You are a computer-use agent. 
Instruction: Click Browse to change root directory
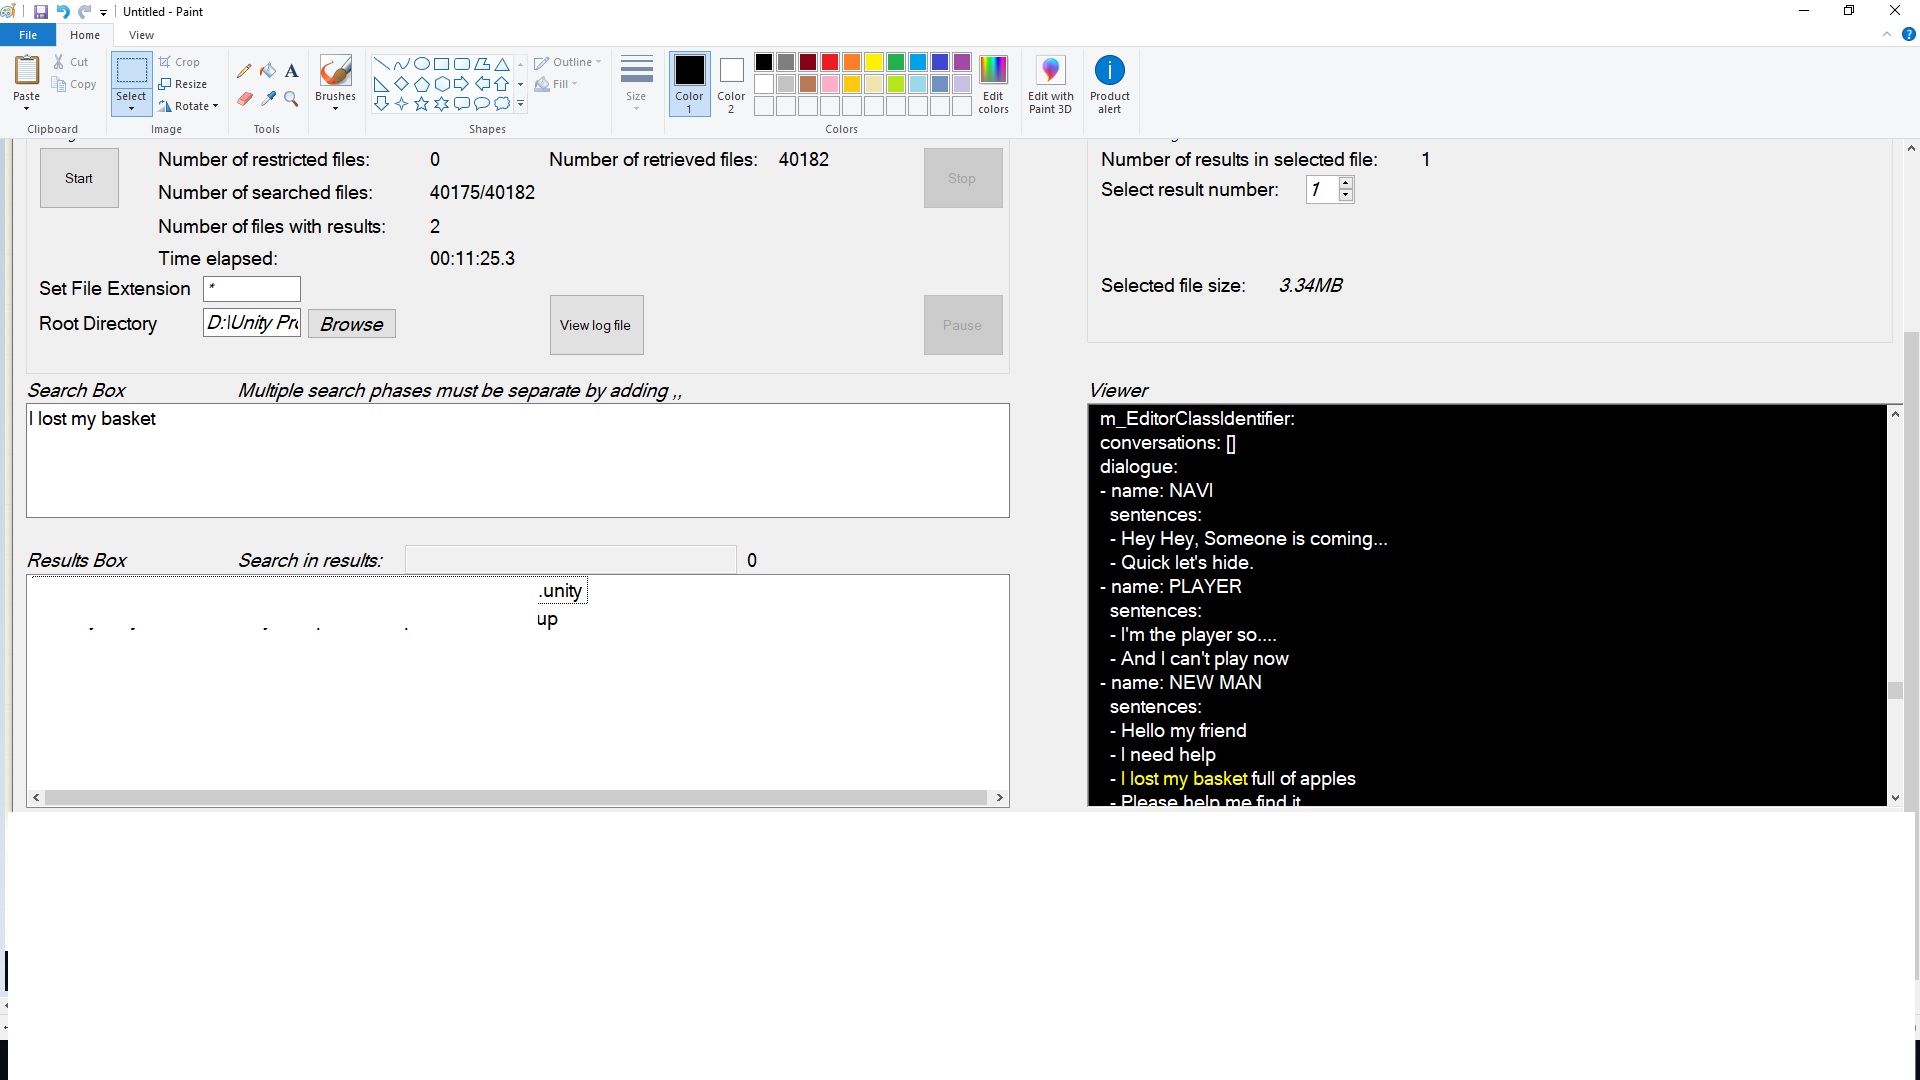pyautogui.click(x=349, y=323)
